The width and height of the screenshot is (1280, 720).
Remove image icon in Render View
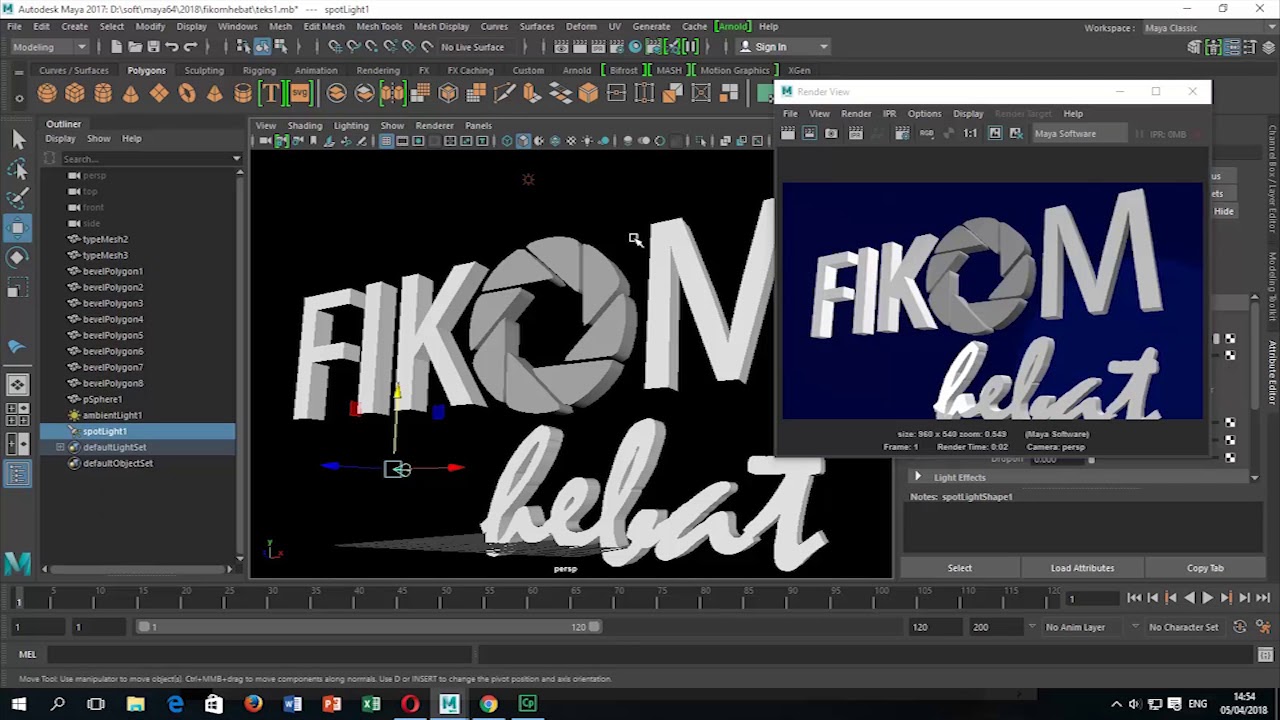click(1015, 133)
